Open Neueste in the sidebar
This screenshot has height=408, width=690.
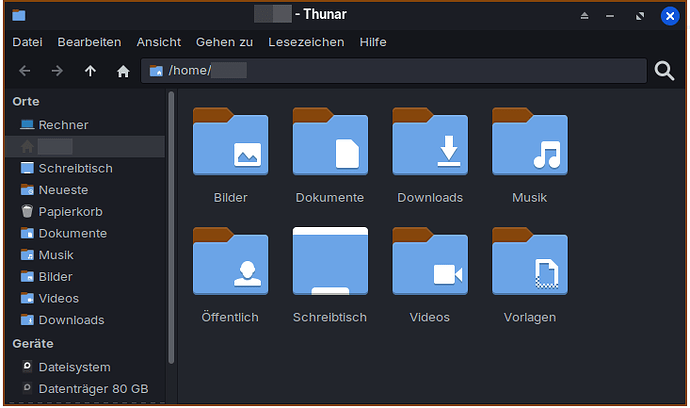click(86, 190)
